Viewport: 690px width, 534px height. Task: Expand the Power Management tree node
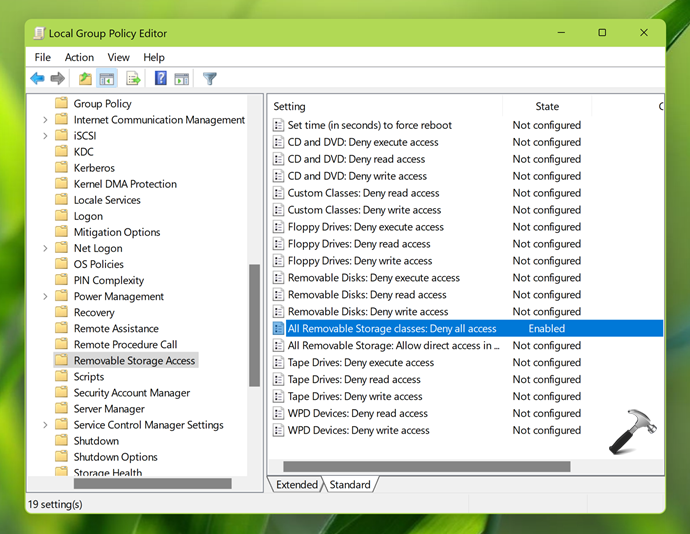click(45, 296)
